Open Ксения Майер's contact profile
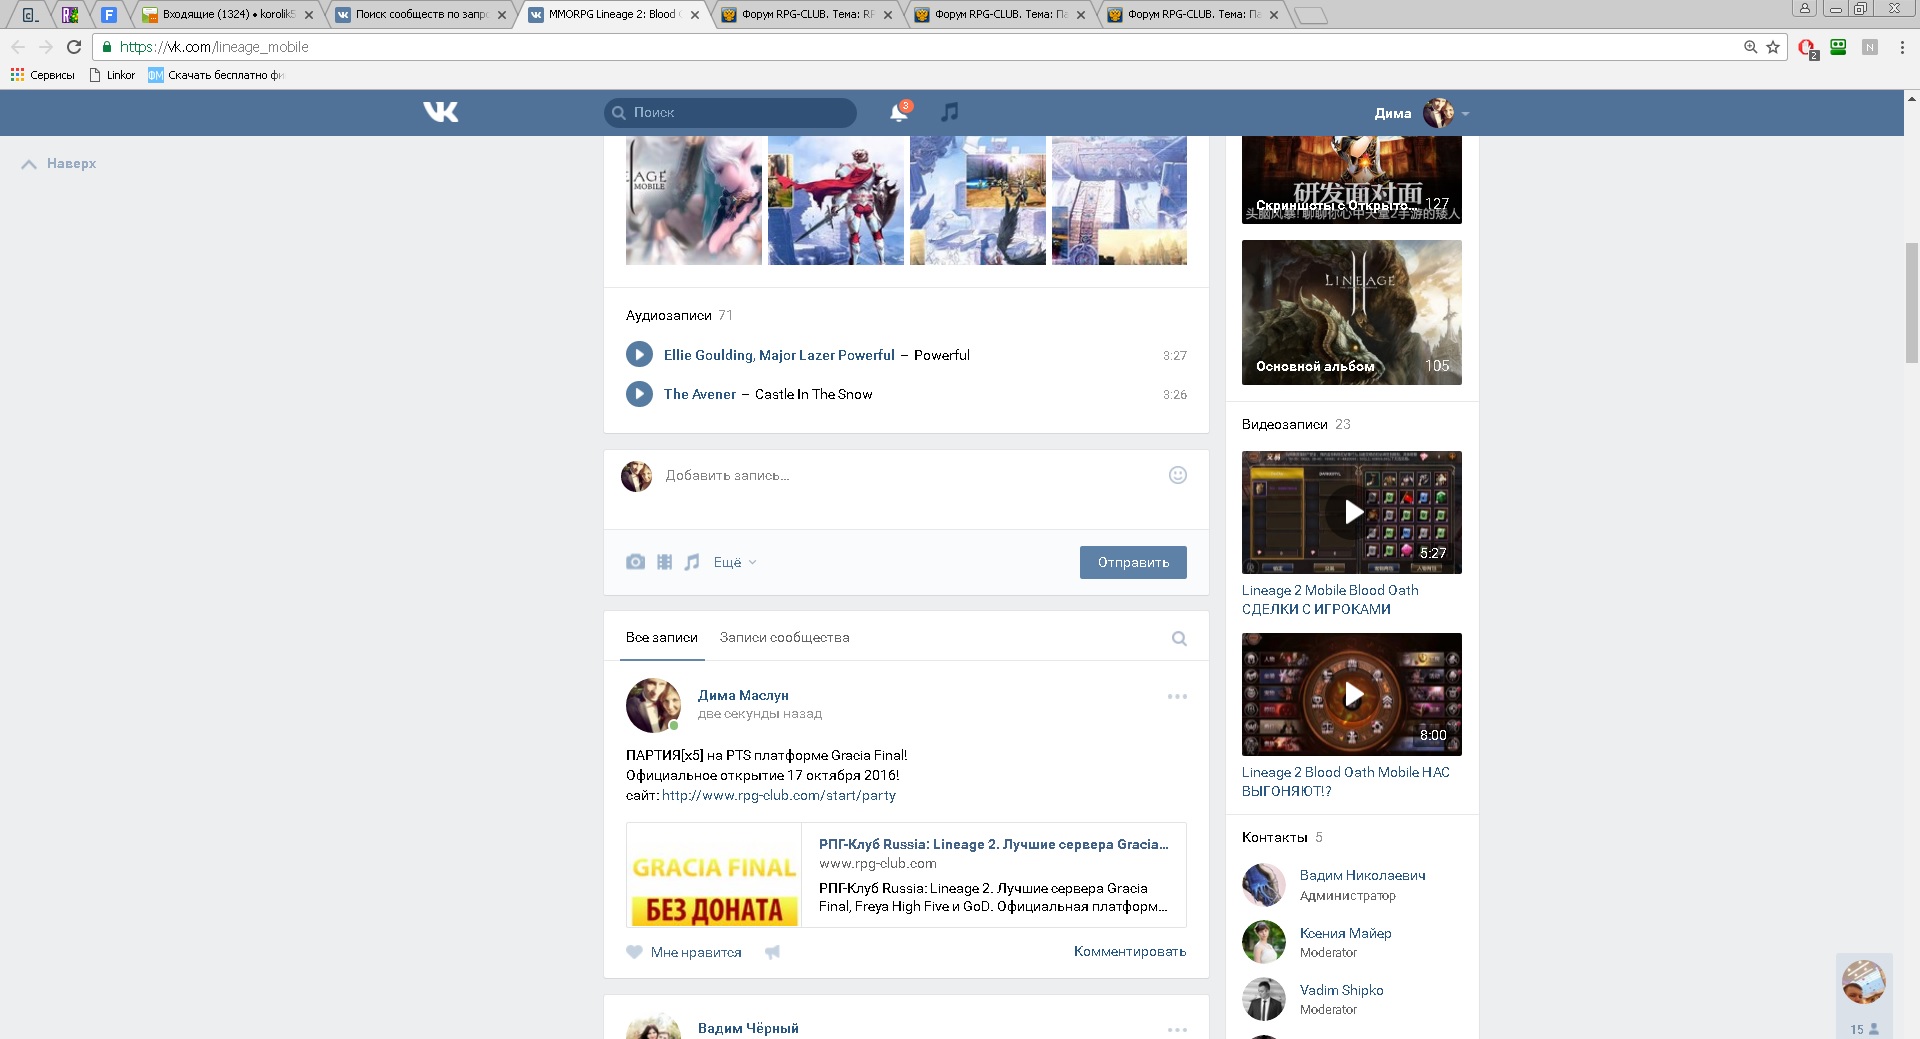 coord(1345,933)
